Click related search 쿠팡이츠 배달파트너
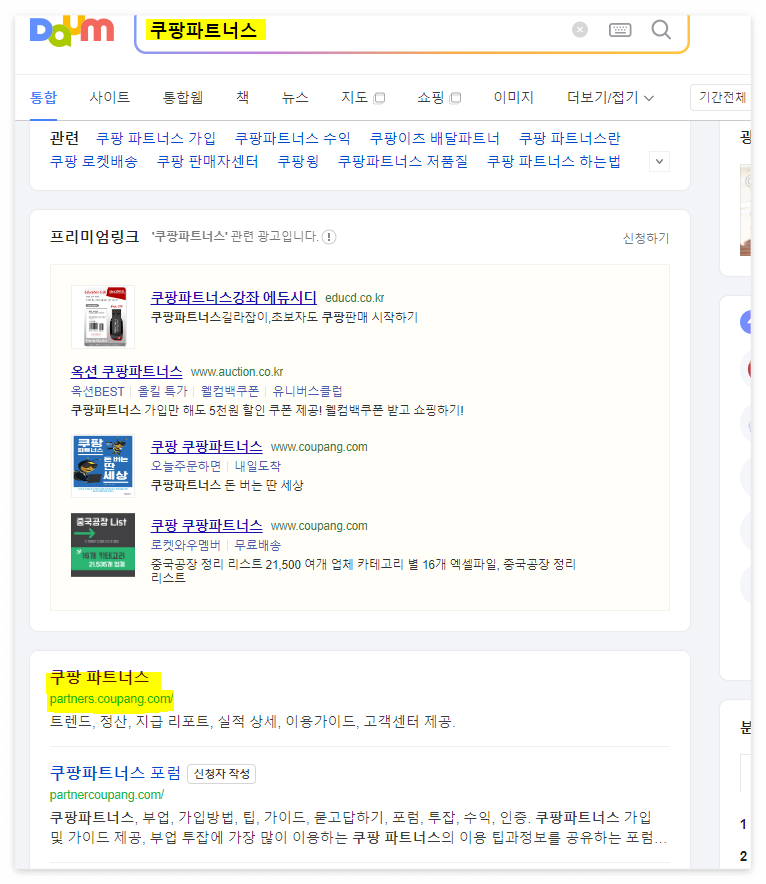766x884 pixels. click(x=435, y=138)
